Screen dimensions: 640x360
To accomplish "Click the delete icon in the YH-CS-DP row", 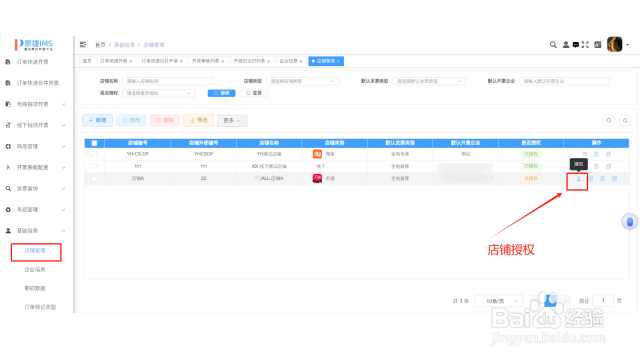I will point(596,154).
